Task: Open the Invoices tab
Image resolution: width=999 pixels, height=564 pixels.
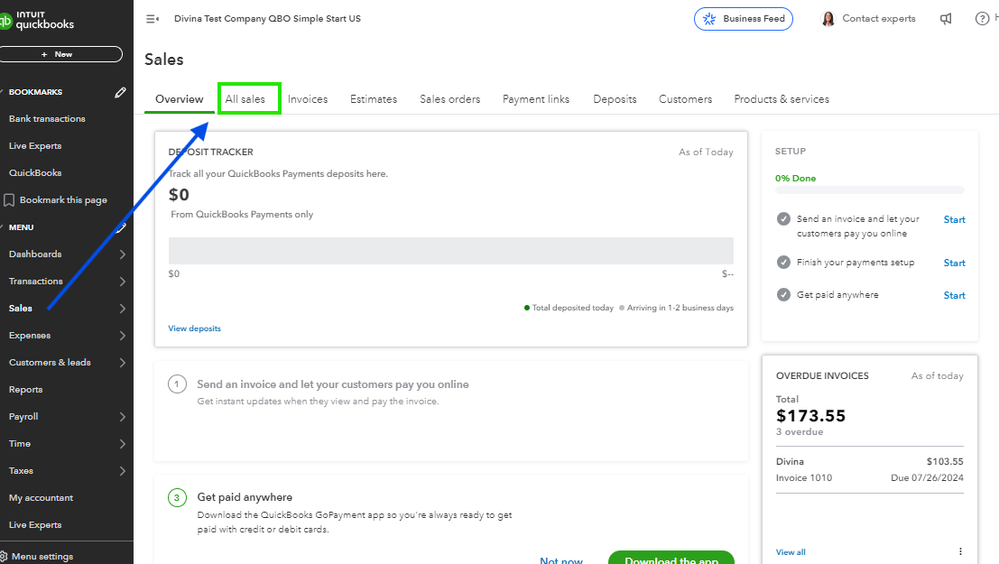Action: click(308, 99)
